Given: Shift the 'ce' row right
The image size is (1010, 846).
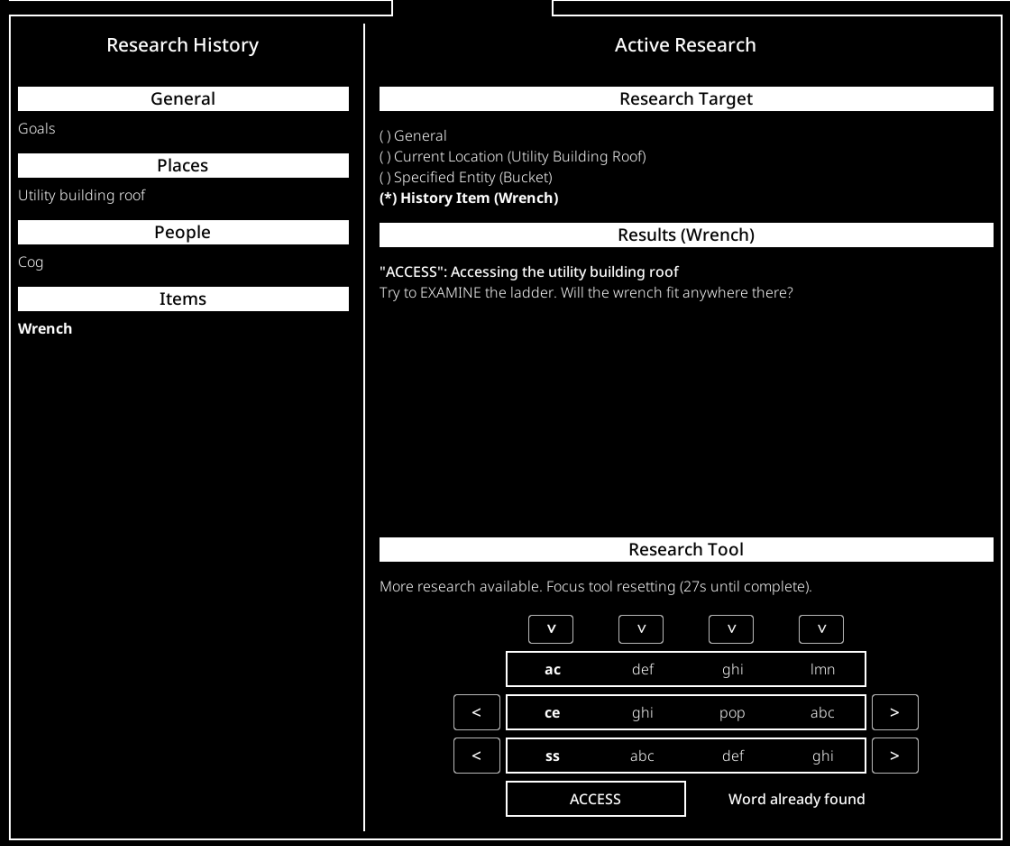Looking at the screenshot, I should pos(895,712).
